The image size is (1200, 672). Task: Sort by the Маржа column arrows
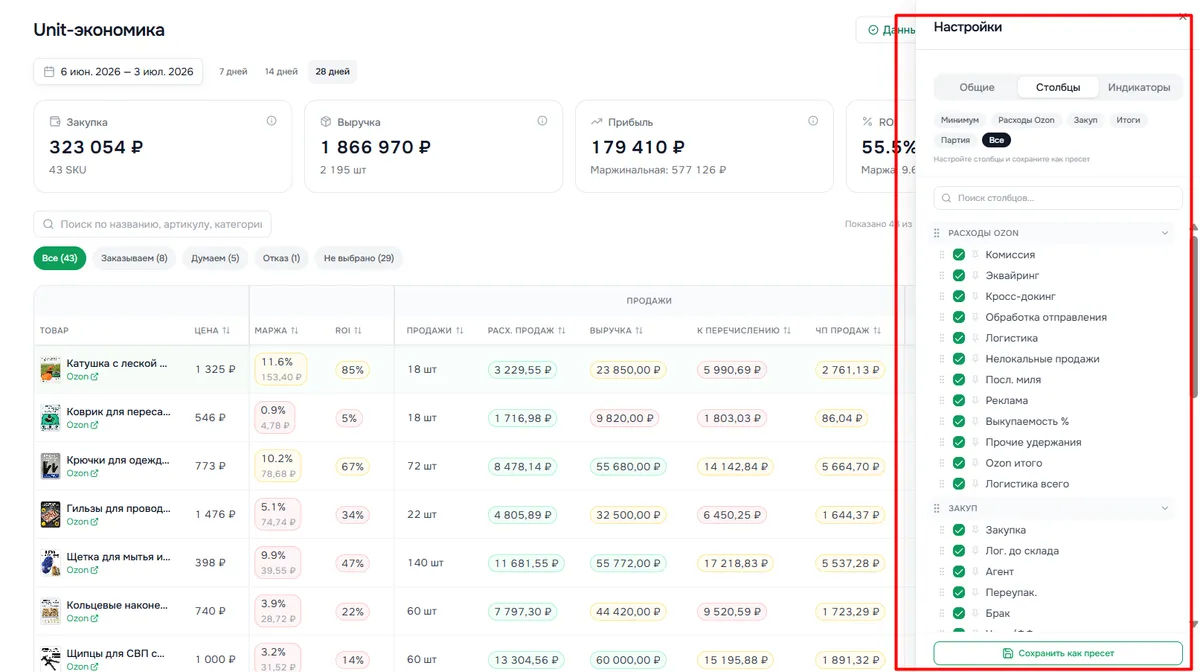297,330
